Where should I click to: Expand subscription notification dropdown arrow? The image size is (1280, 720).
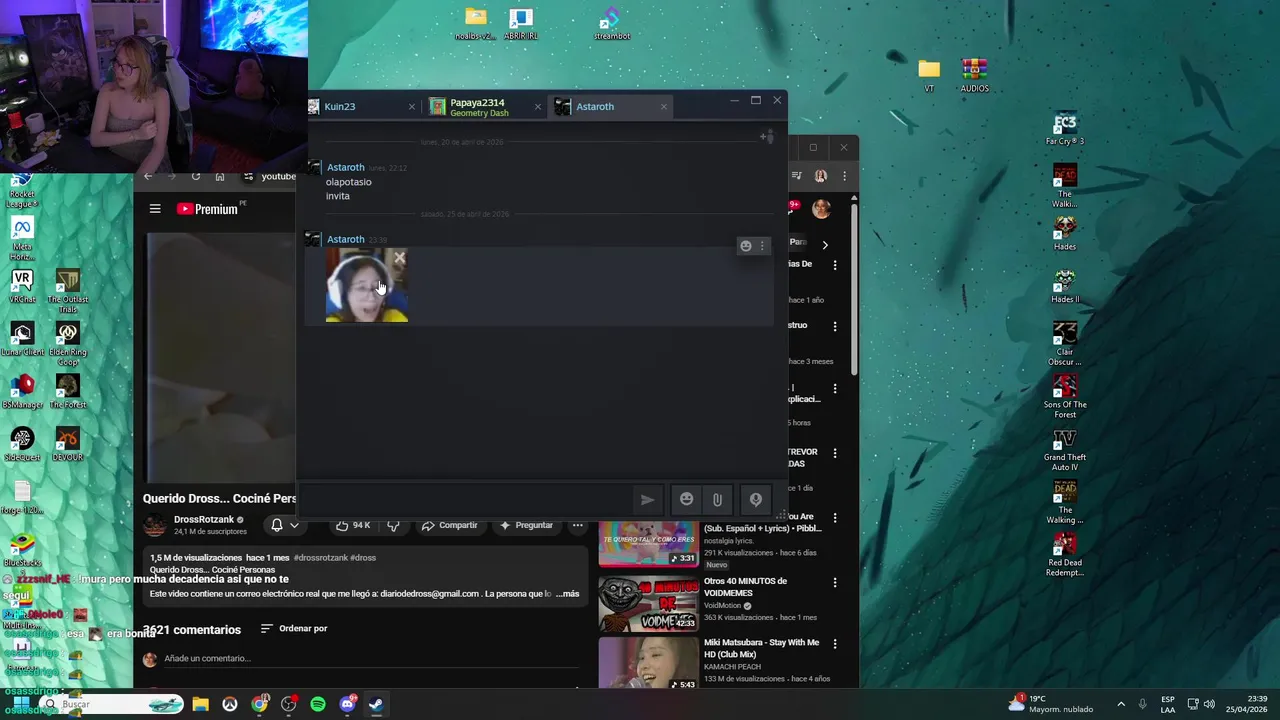[x=294, y=525]
